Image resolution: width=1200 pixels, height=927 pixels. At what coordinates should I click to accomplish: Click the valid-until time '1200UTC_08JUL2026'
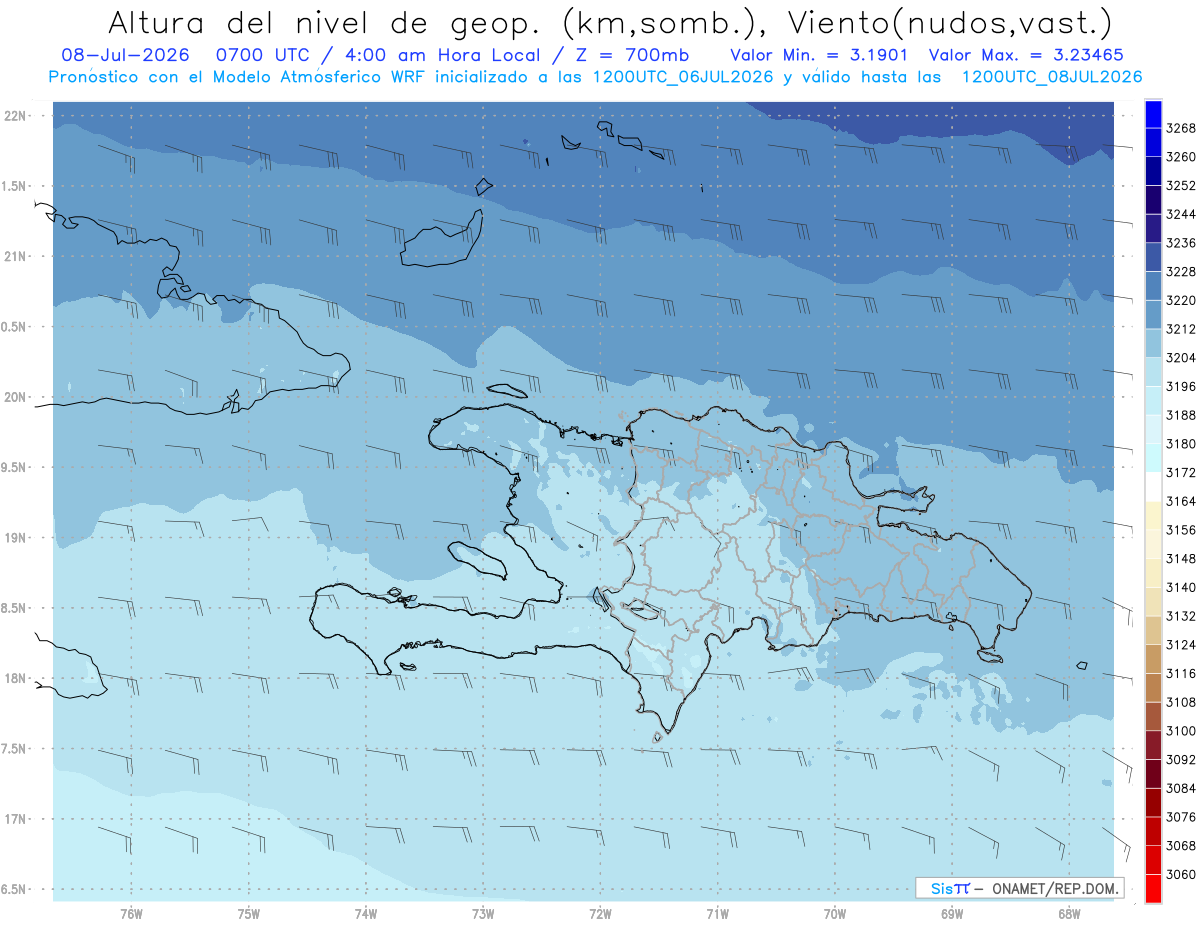(x=1052, y=76)
